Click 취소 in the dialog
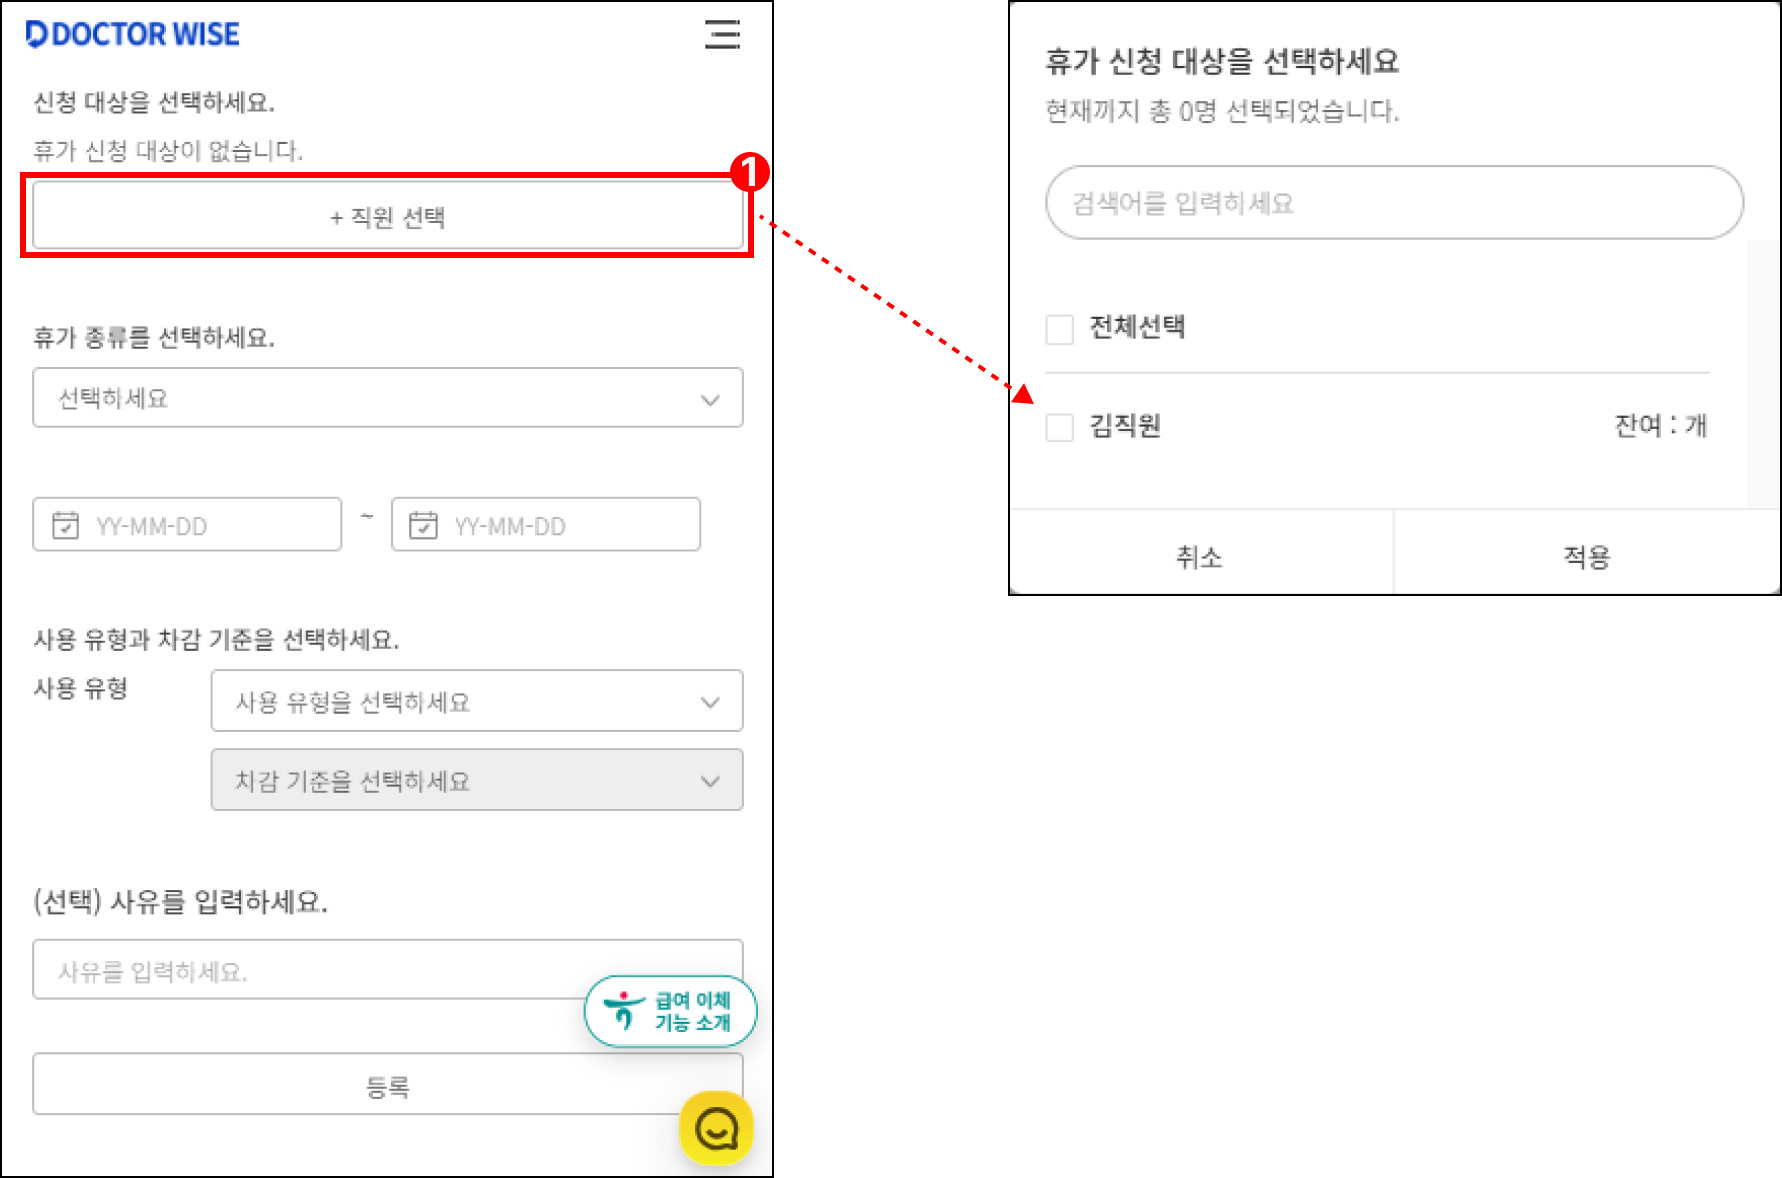 point(1200,556)
